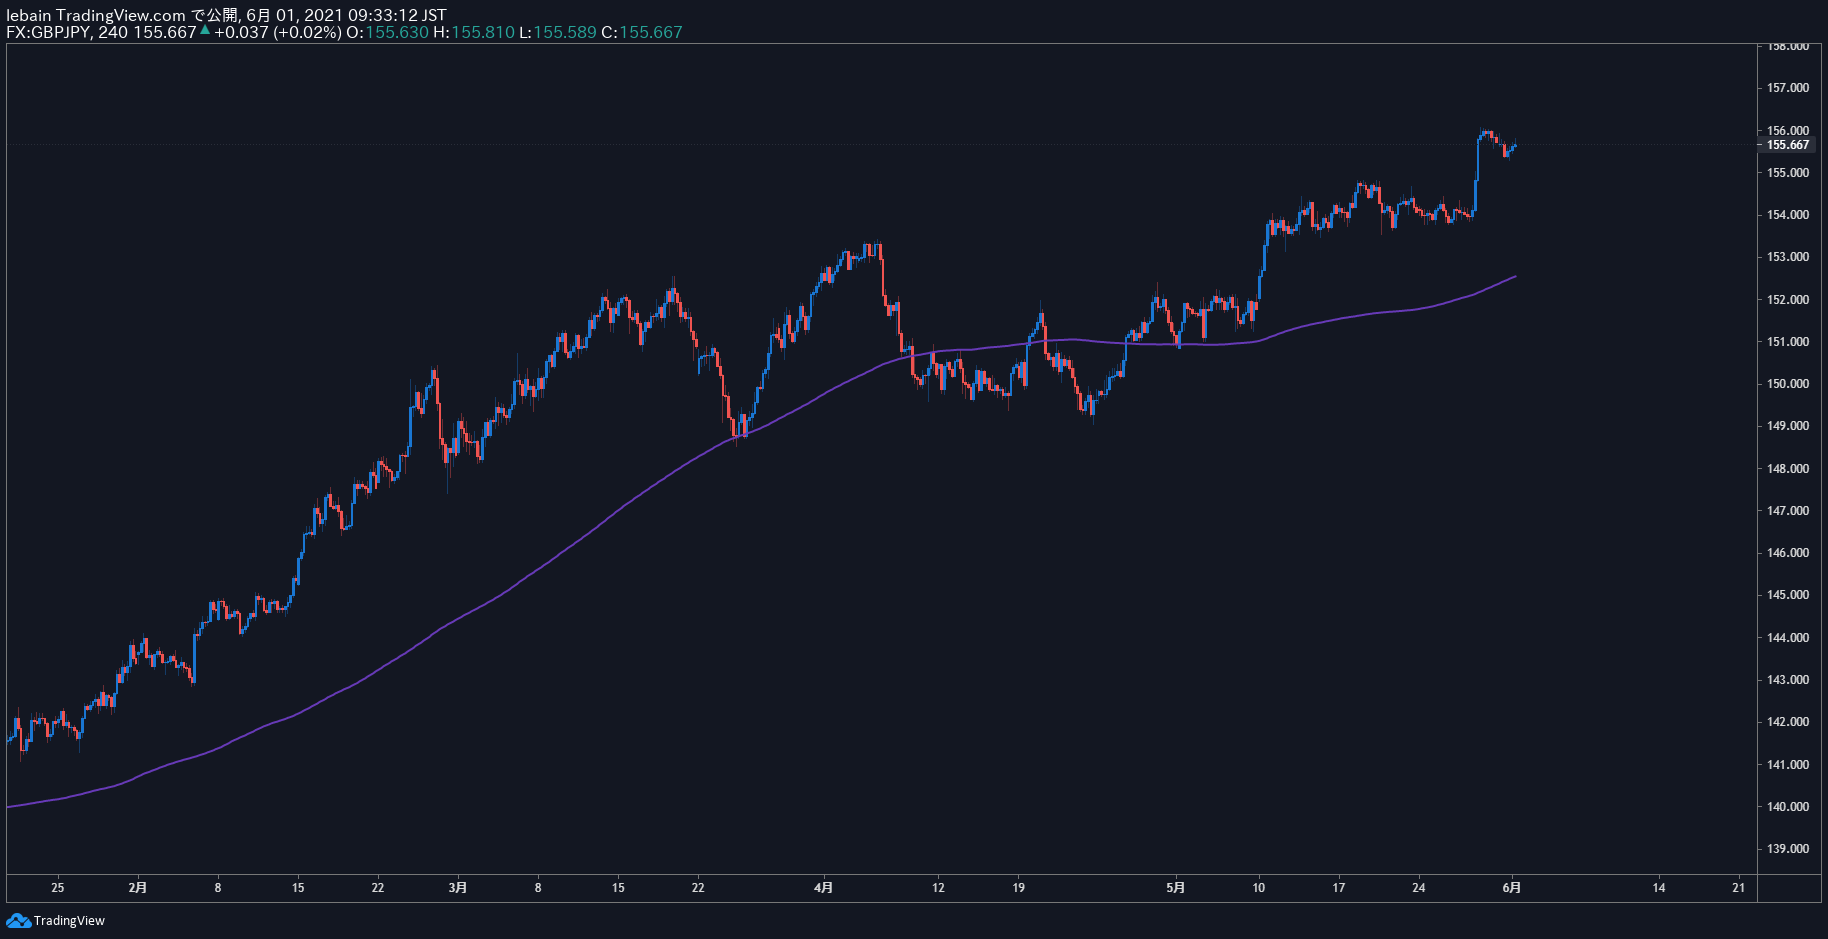Click the 12 date label on time axis
The width and height of the screenshot is (1828, 939).
pyautogui.click(x=938, y=887)
